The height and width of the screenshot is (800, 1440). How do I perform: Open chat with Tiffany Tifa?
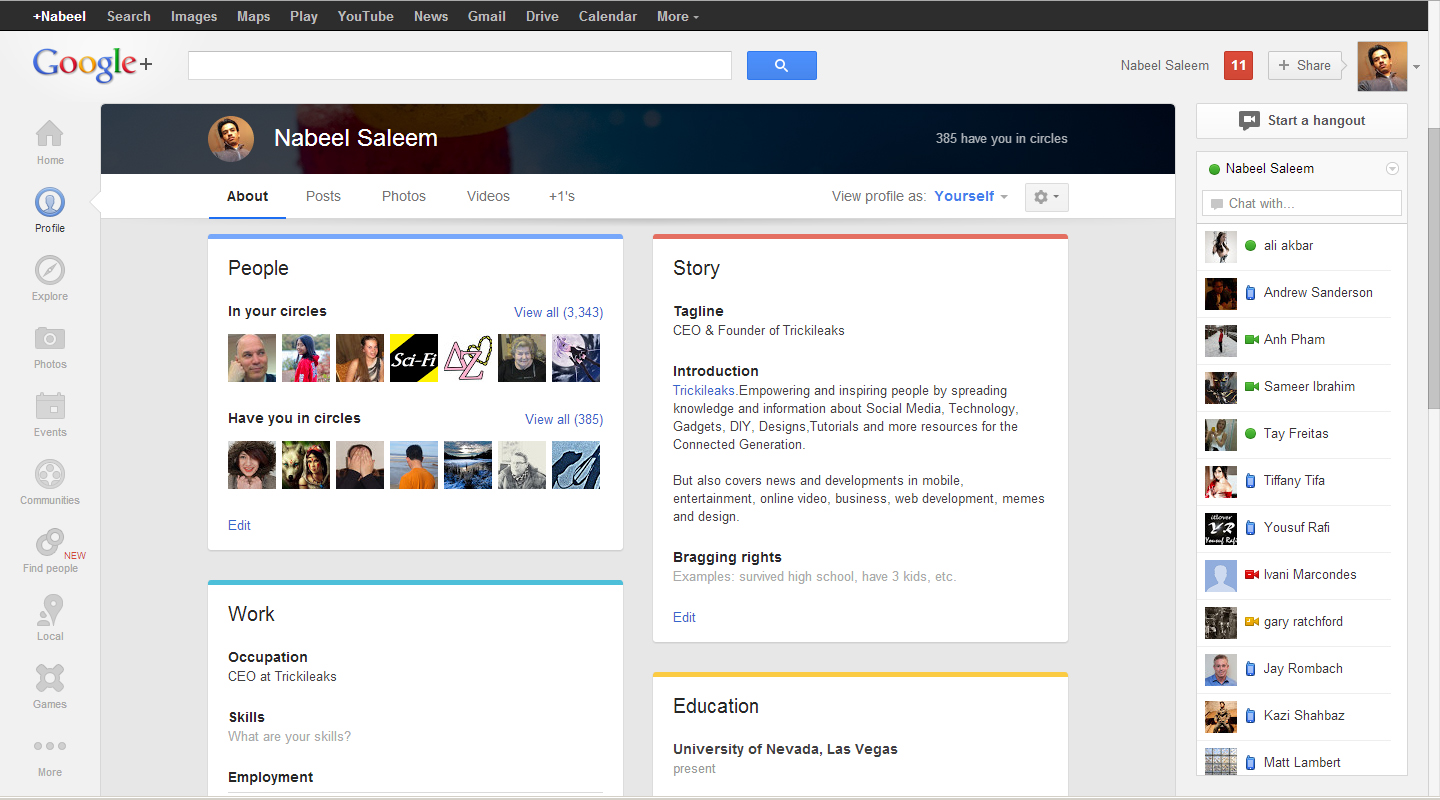1298,481
